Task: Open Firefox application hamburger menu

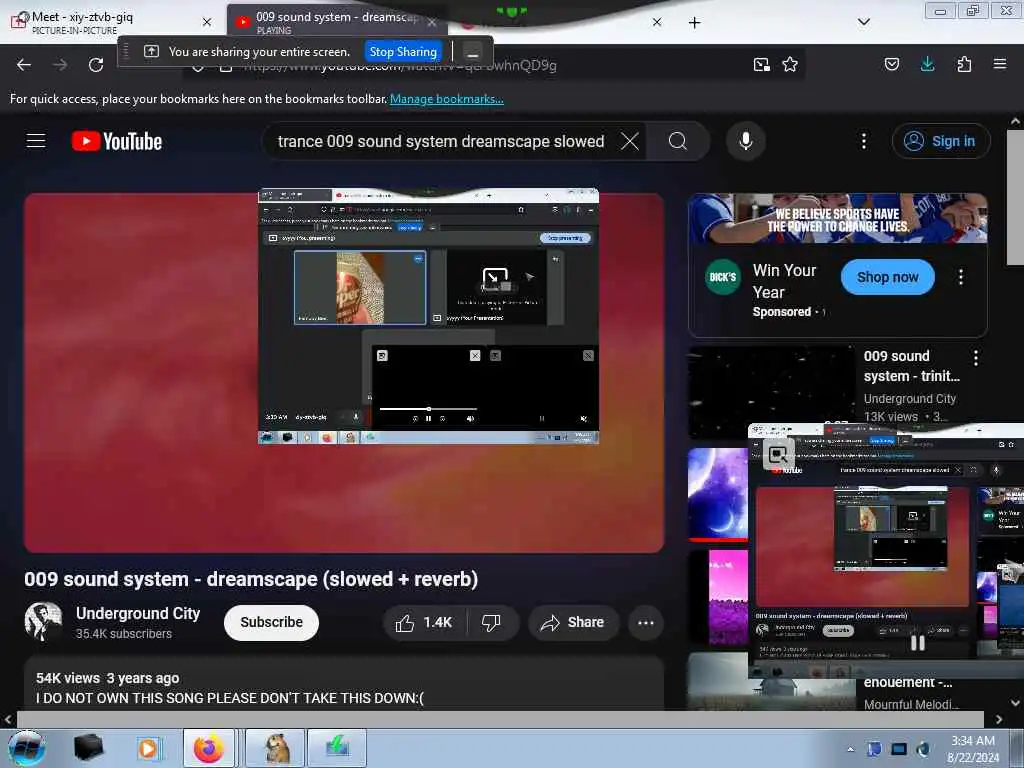Action: pyautogui.click(x=1000, y=64)
